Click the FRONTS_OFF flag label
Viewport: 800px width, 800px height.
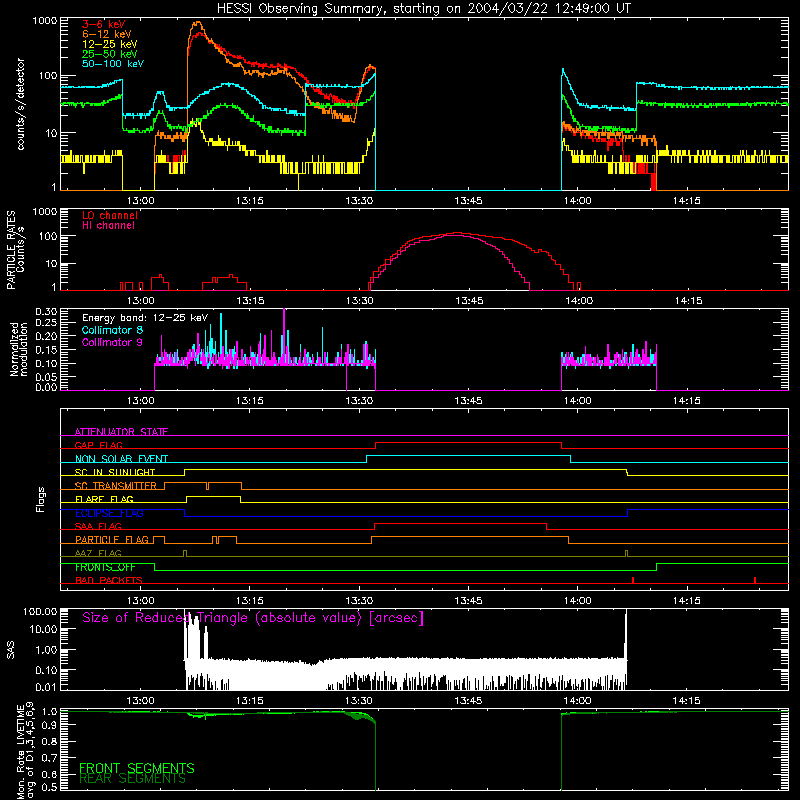pos(105,567)
